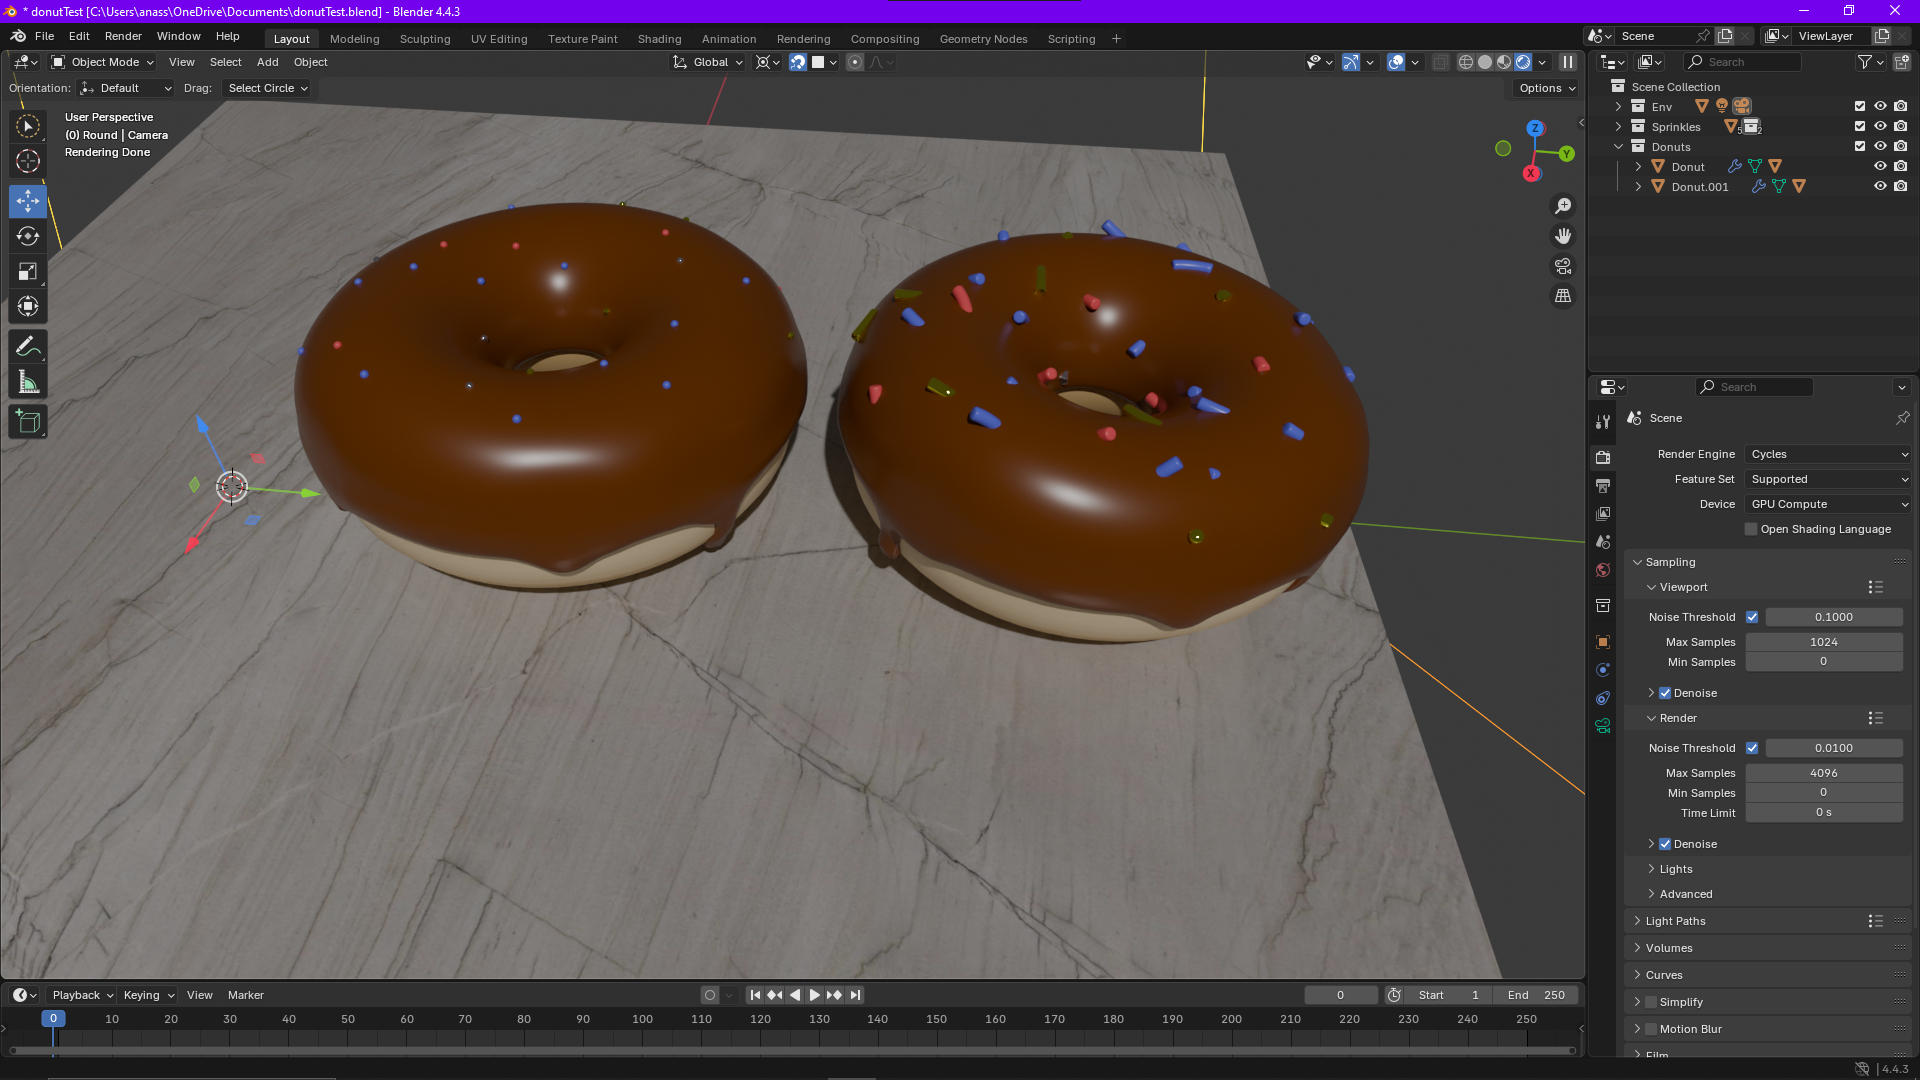1920x1080 pixels.
Task: Enable the Motion Blur checkbox
Action: tap(1651, 1029)
